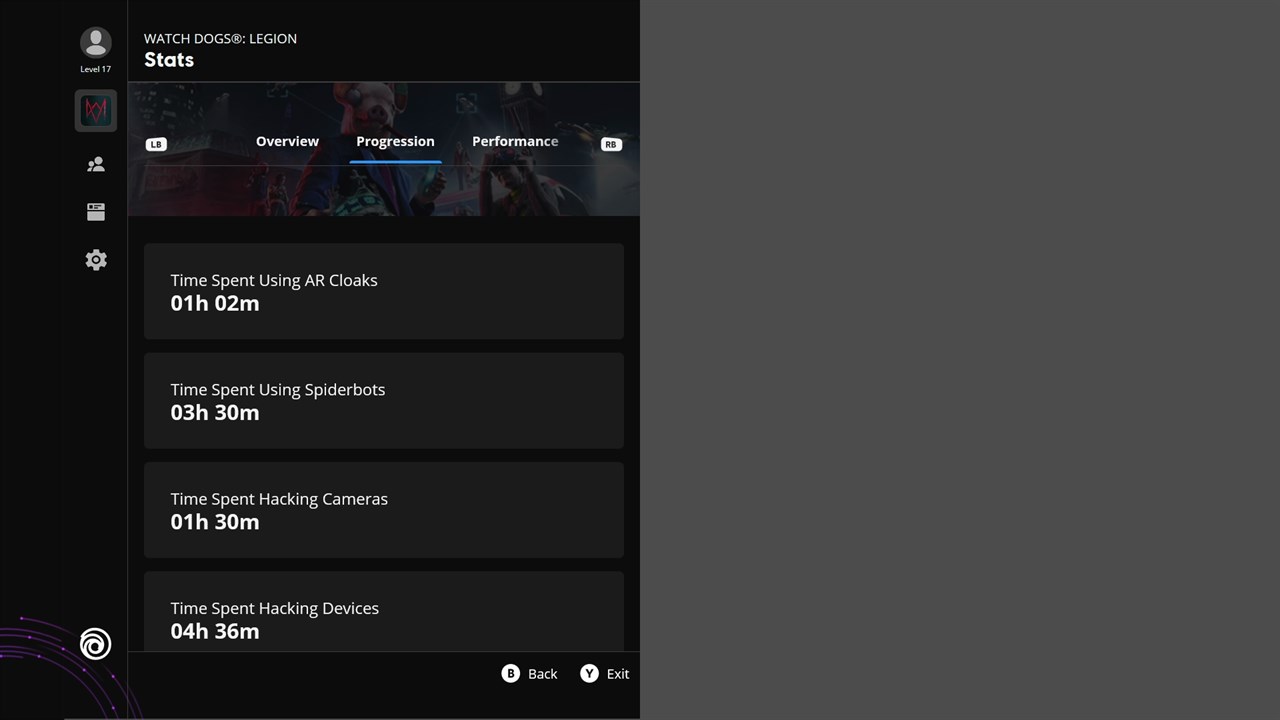Click the B button icon
The width and height of the screenshot is (1280, 720).
click(511, 674)
